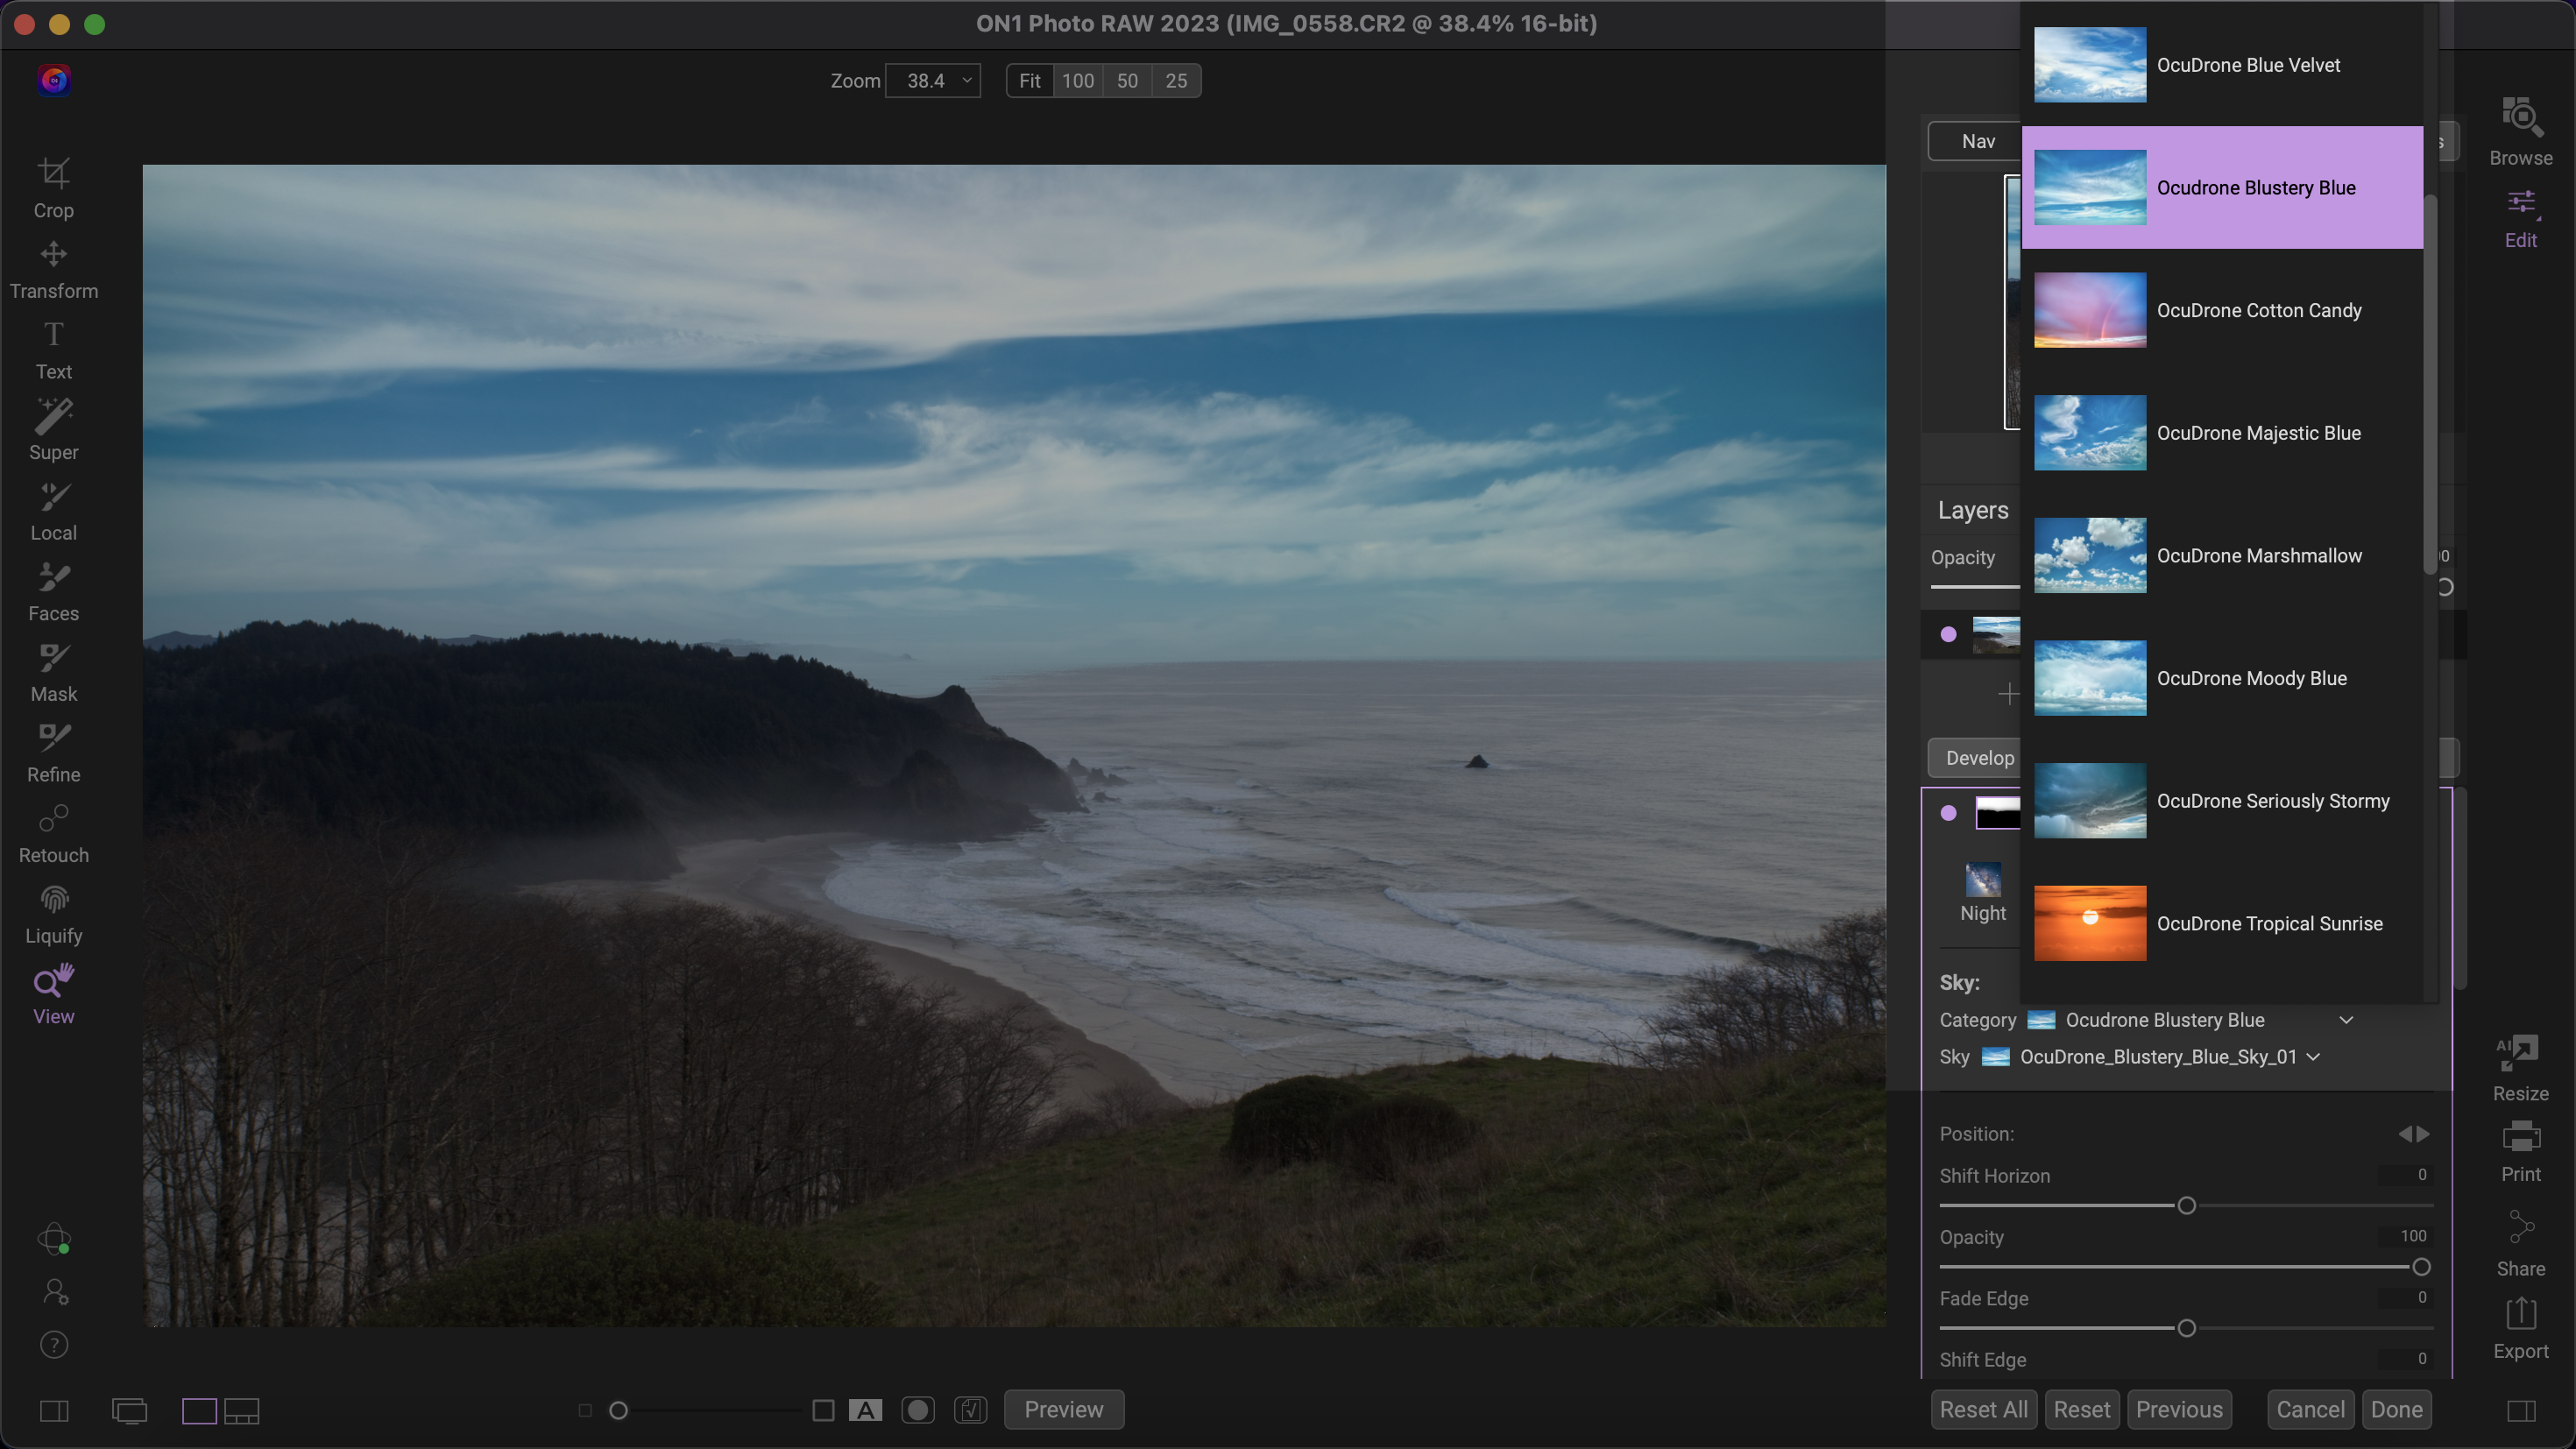Adjust the Shift Horizon slider handle
Image resolution: width=2576 pixels, height=1449 pixels.
2186,1205
